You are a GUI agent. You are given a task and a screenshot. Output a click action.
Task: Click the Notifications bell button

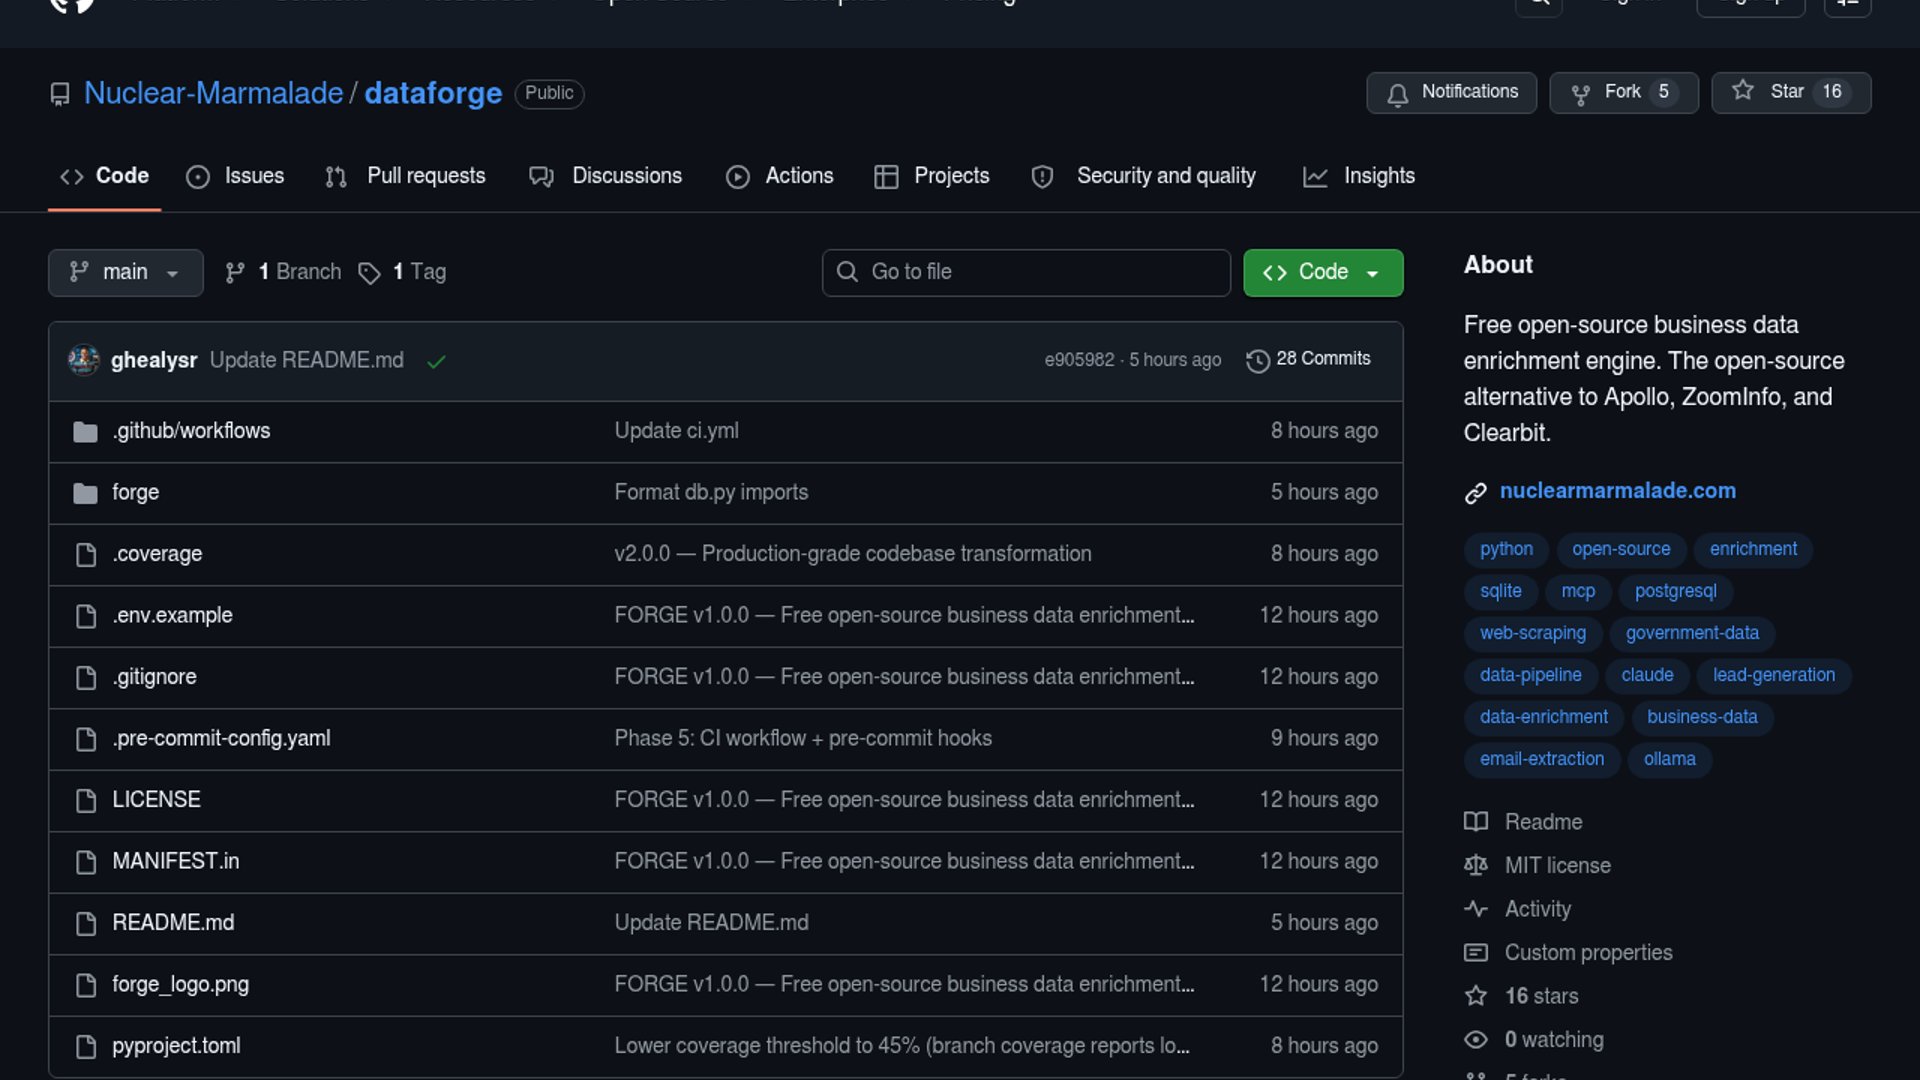tap(1451, 92)
